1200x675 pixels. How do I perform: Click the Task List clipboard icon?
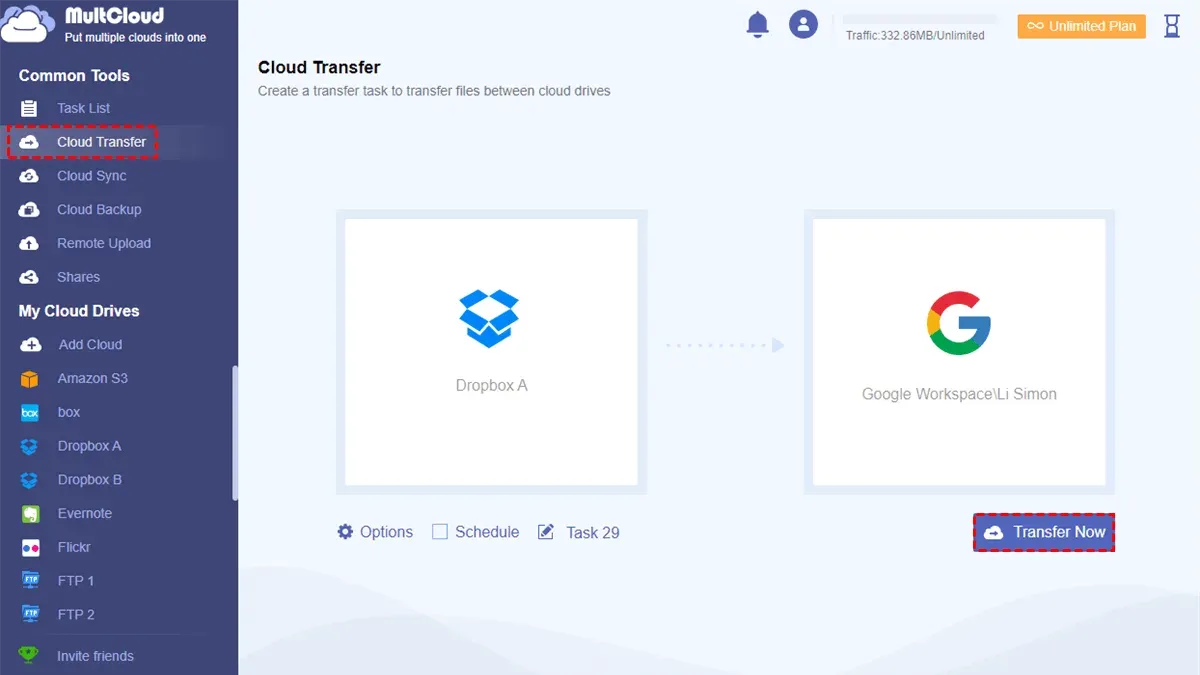pos(30,108)
